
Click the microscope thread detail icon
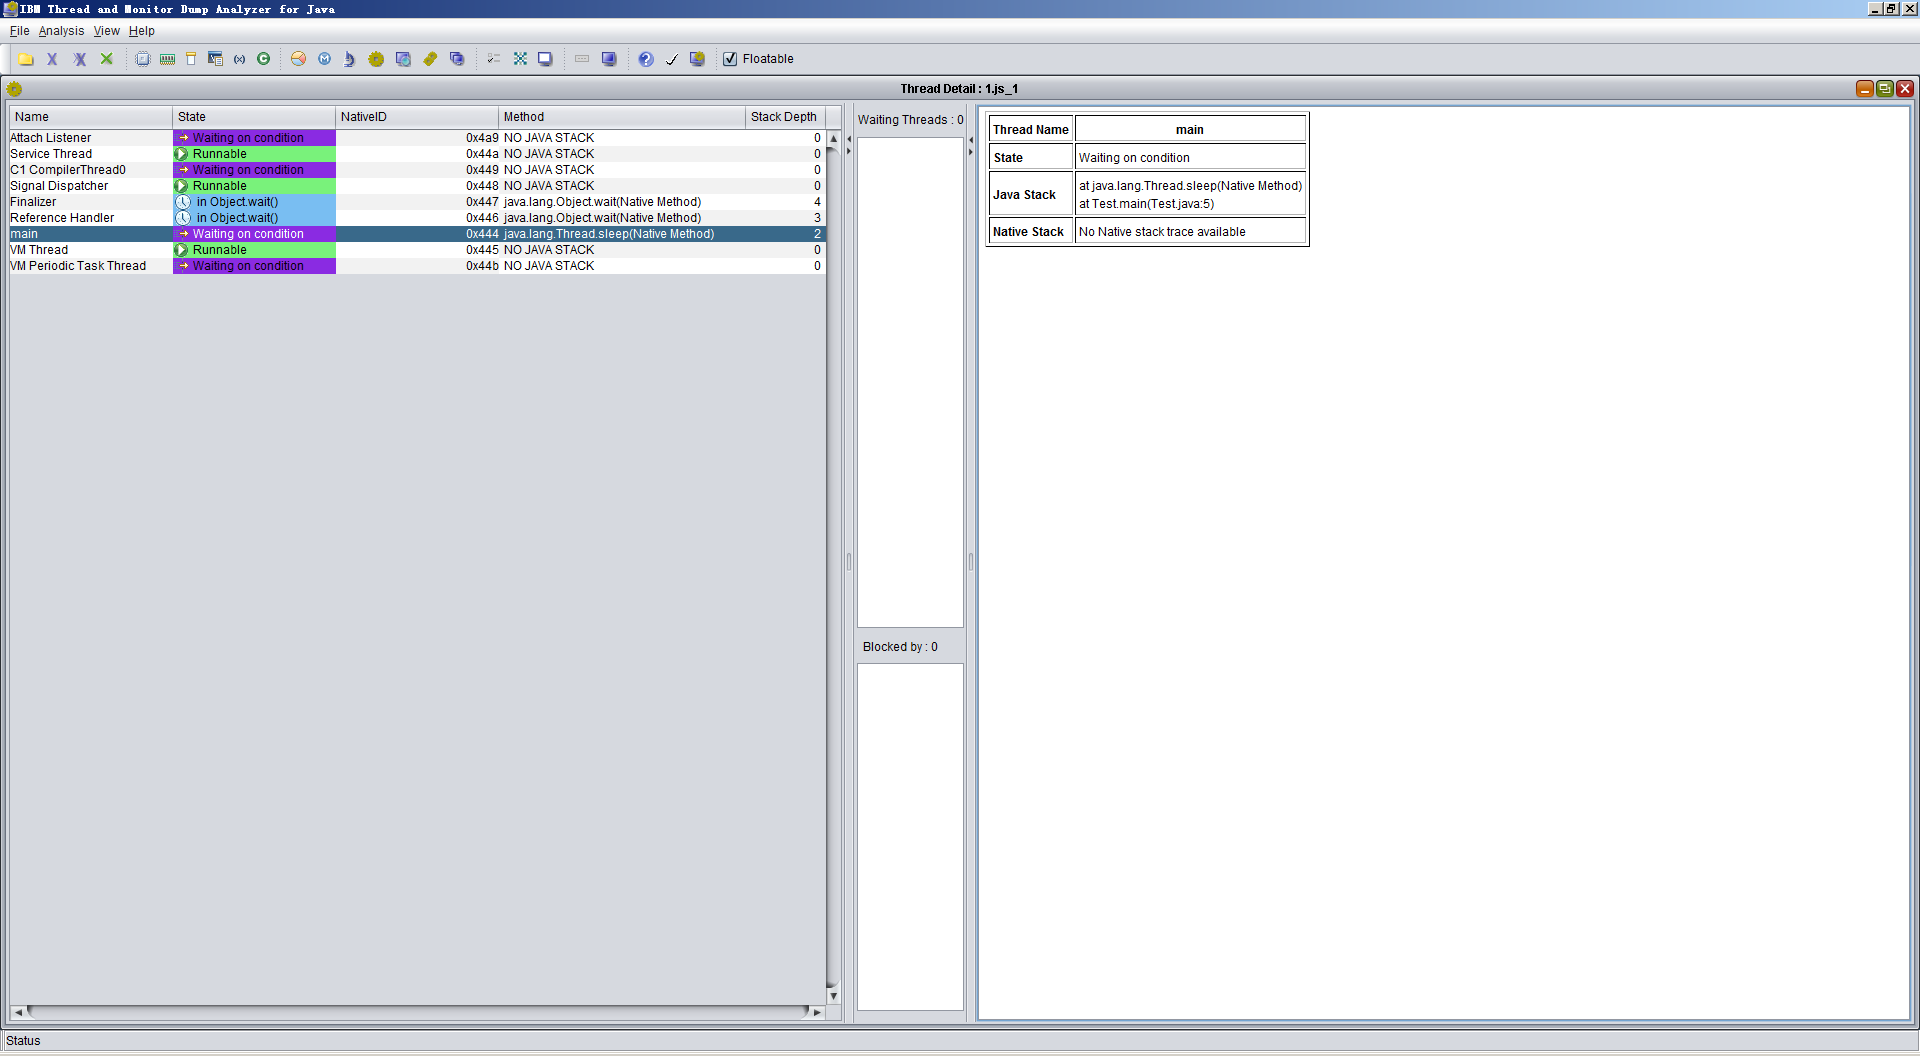point(349,59)
